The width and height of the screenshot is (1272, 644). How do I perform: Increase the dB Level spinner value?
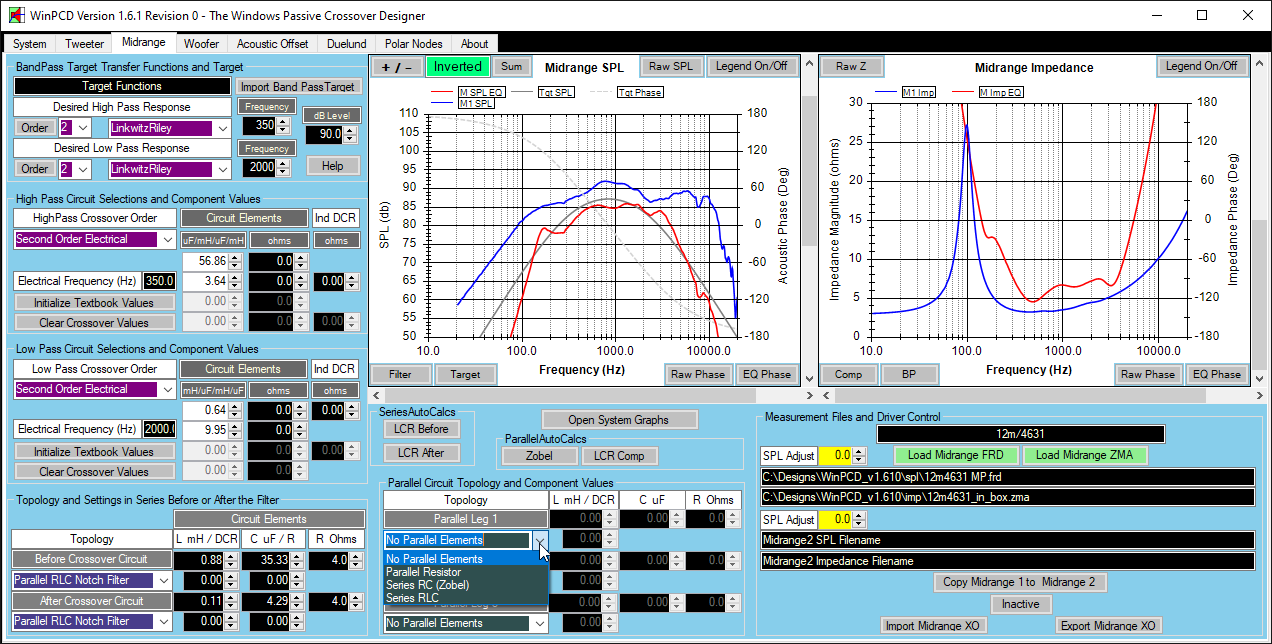tap(349, 129)
